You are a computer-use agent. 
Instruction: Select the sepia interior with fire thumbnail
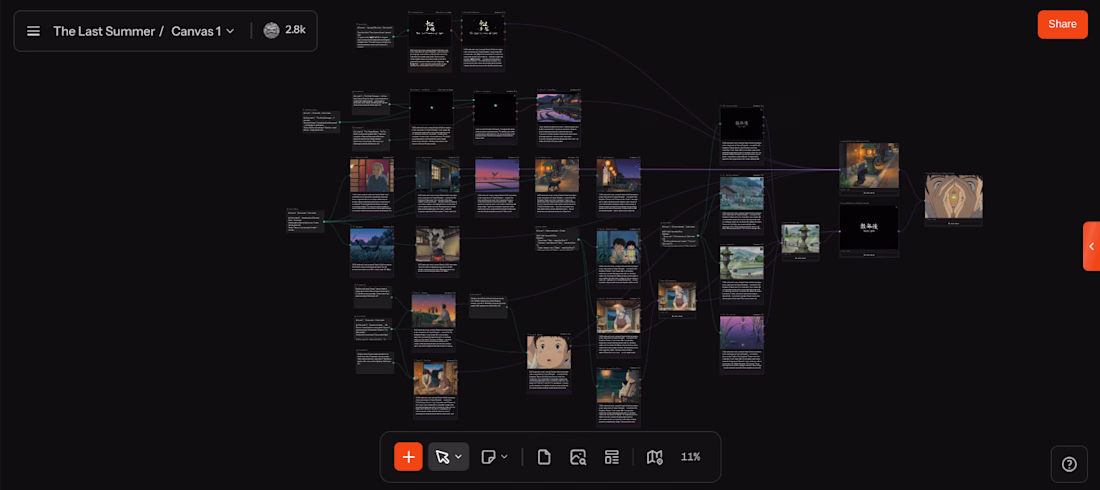pos(437,246)
